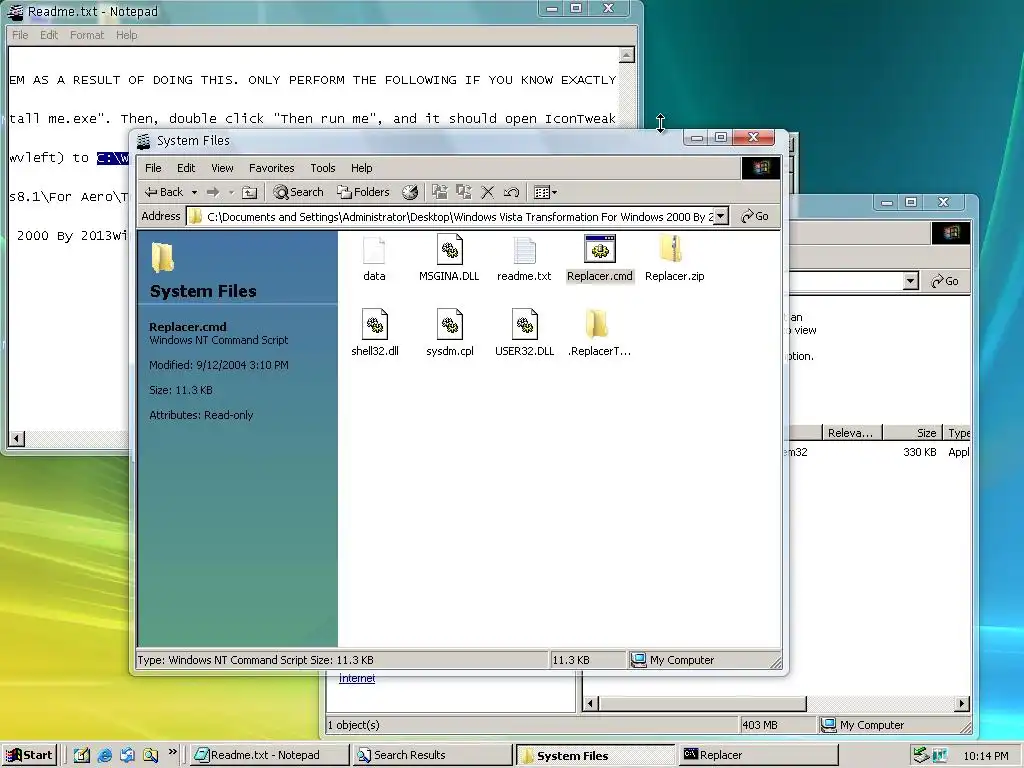This screenshot has width=1024, height=768.
Task: Expand Search Results address dropdown
Action: point(910,281)
